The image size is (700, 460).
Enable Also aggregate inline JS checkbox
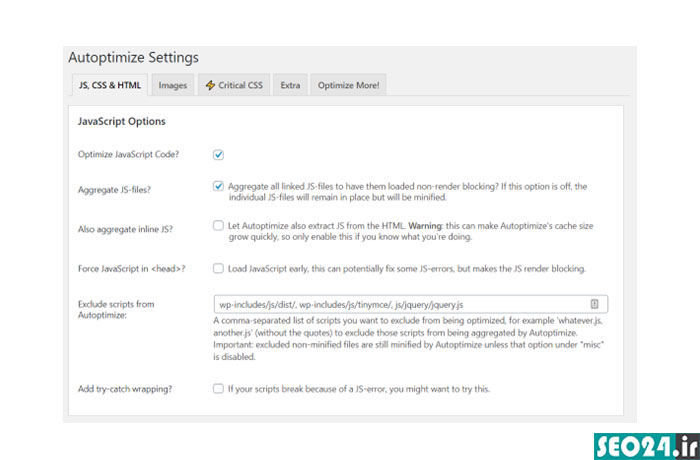(218, 226)
